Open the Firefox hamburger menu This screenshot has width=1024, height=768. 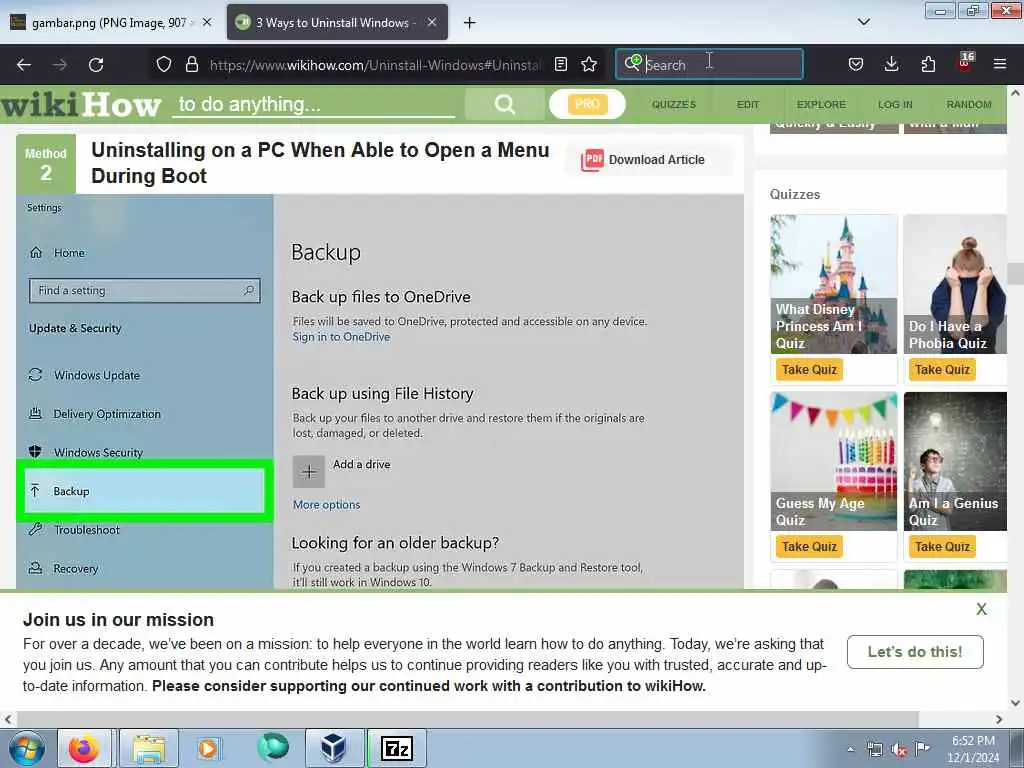point(1000,64)
